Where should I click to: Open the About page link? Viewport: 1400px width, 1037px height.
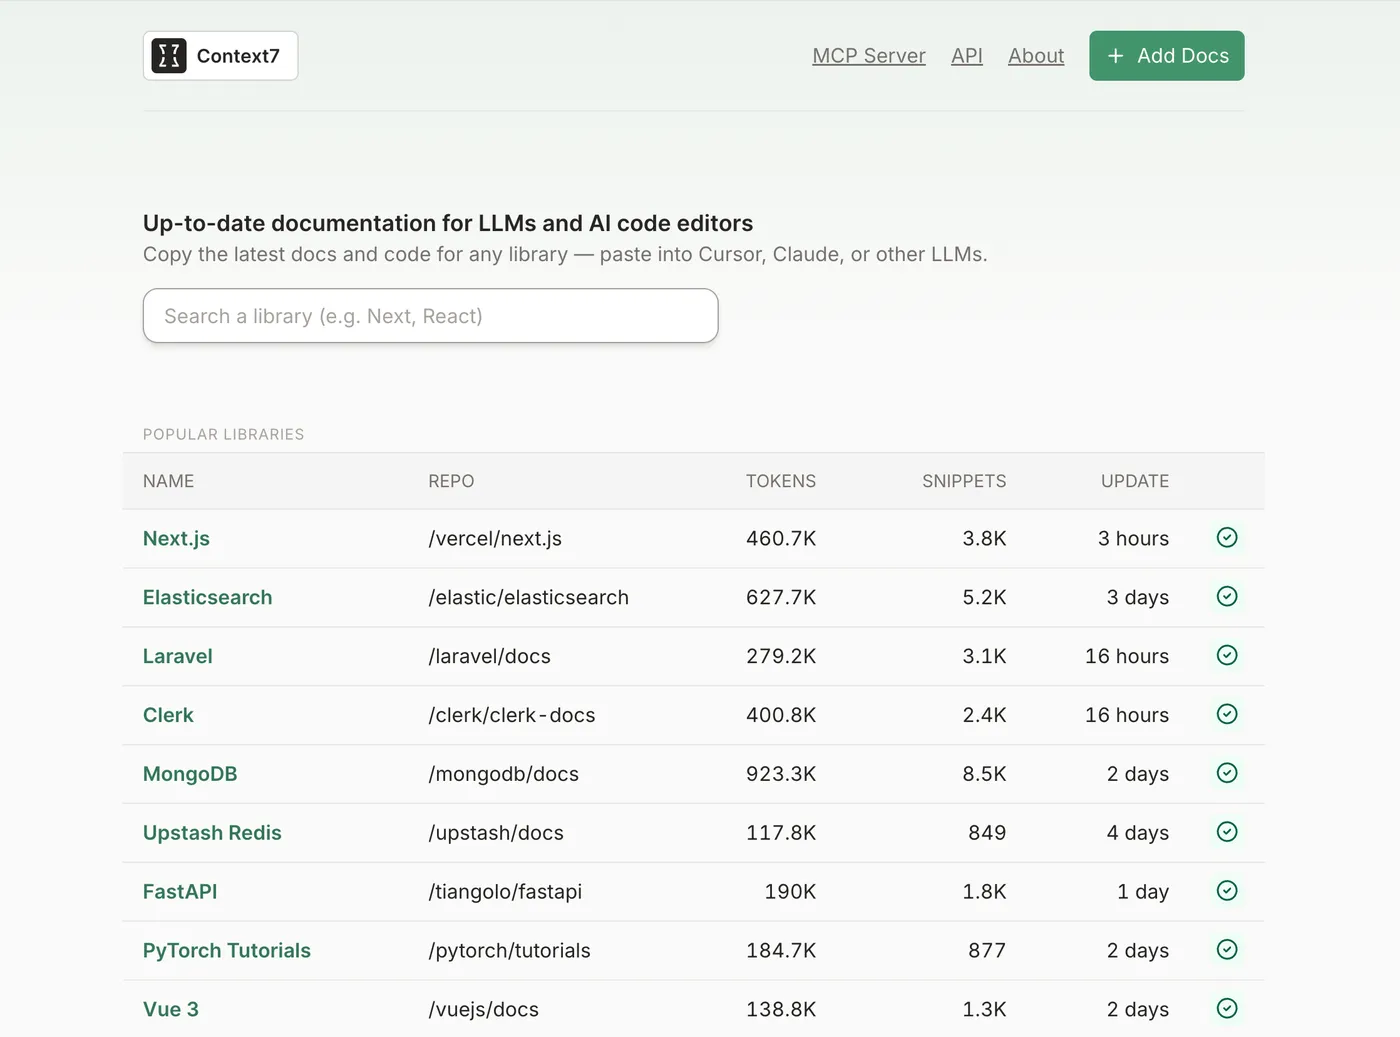coord(1035,56)
